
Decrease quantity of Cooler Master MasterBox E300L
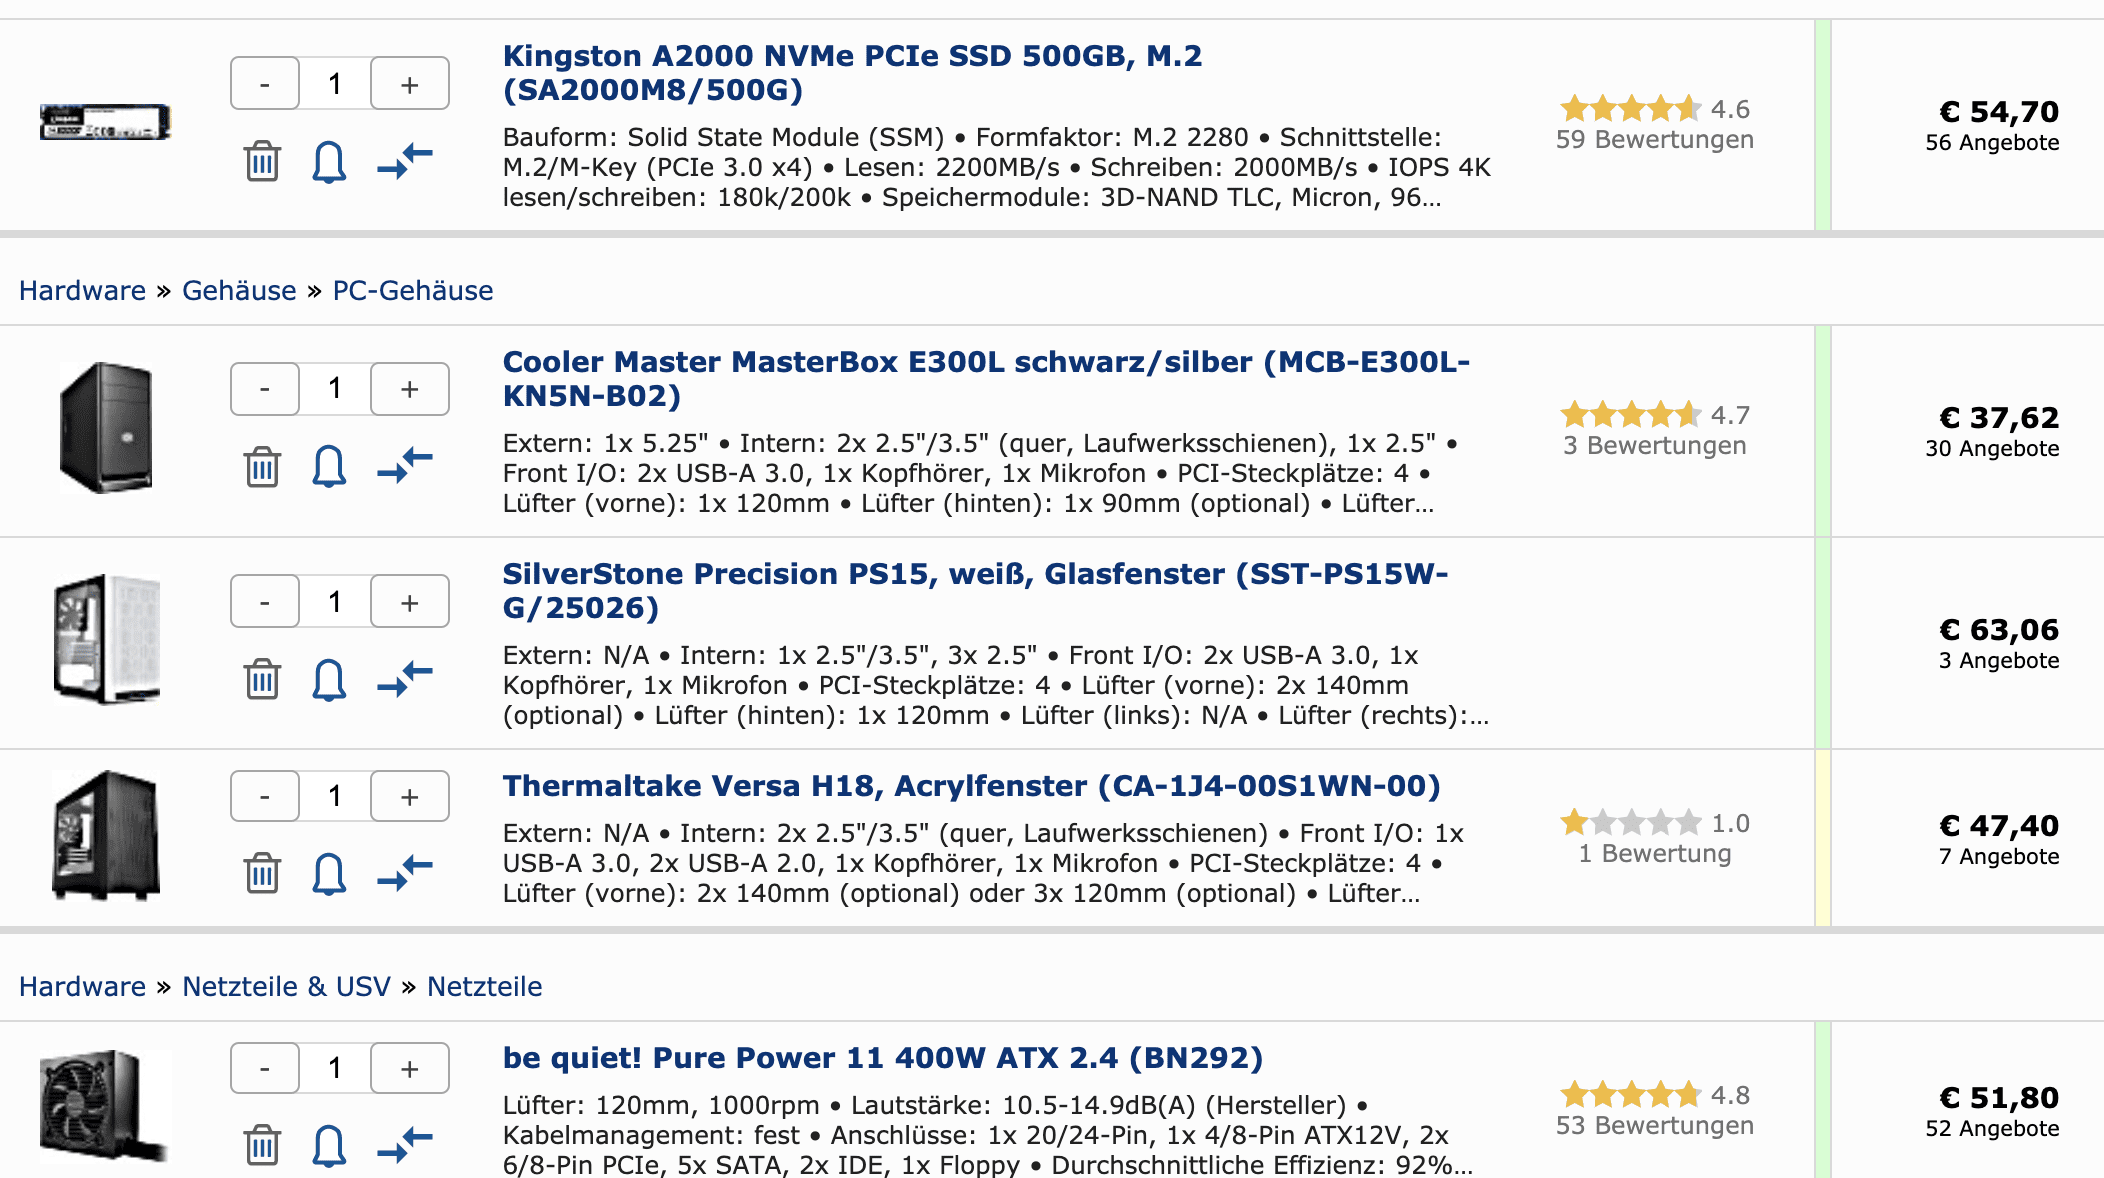[265, 389]
